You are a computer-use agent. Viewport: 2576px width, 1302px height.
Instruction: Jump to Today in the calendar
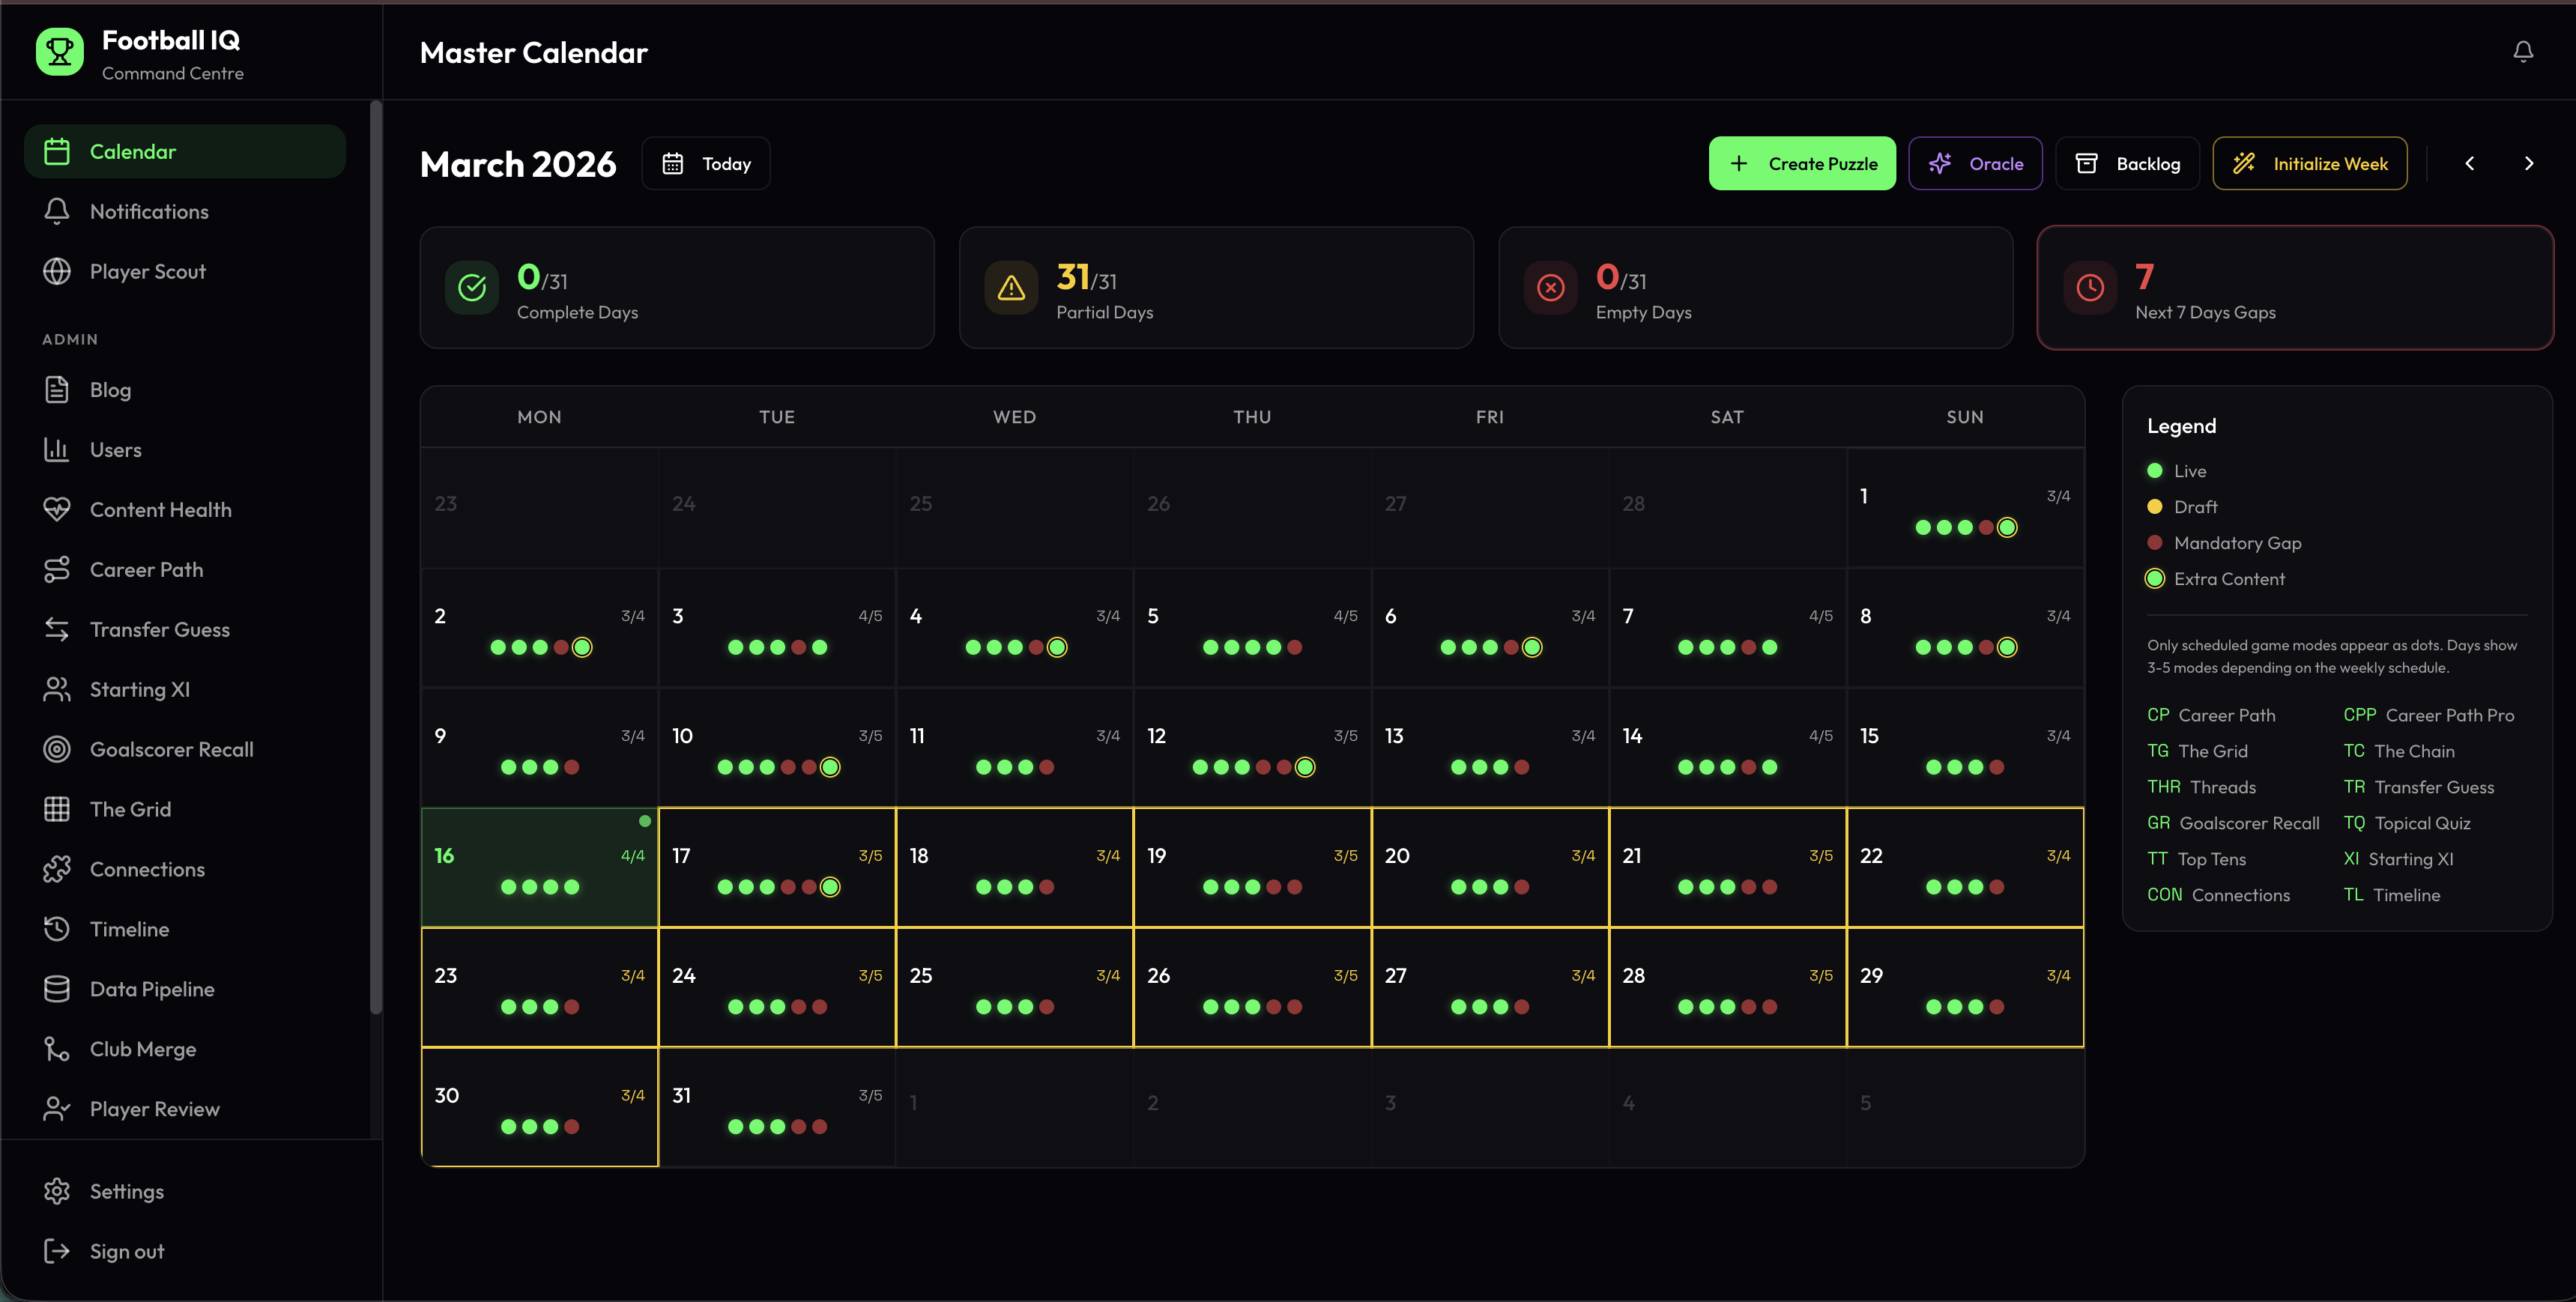tap(706, 163)
